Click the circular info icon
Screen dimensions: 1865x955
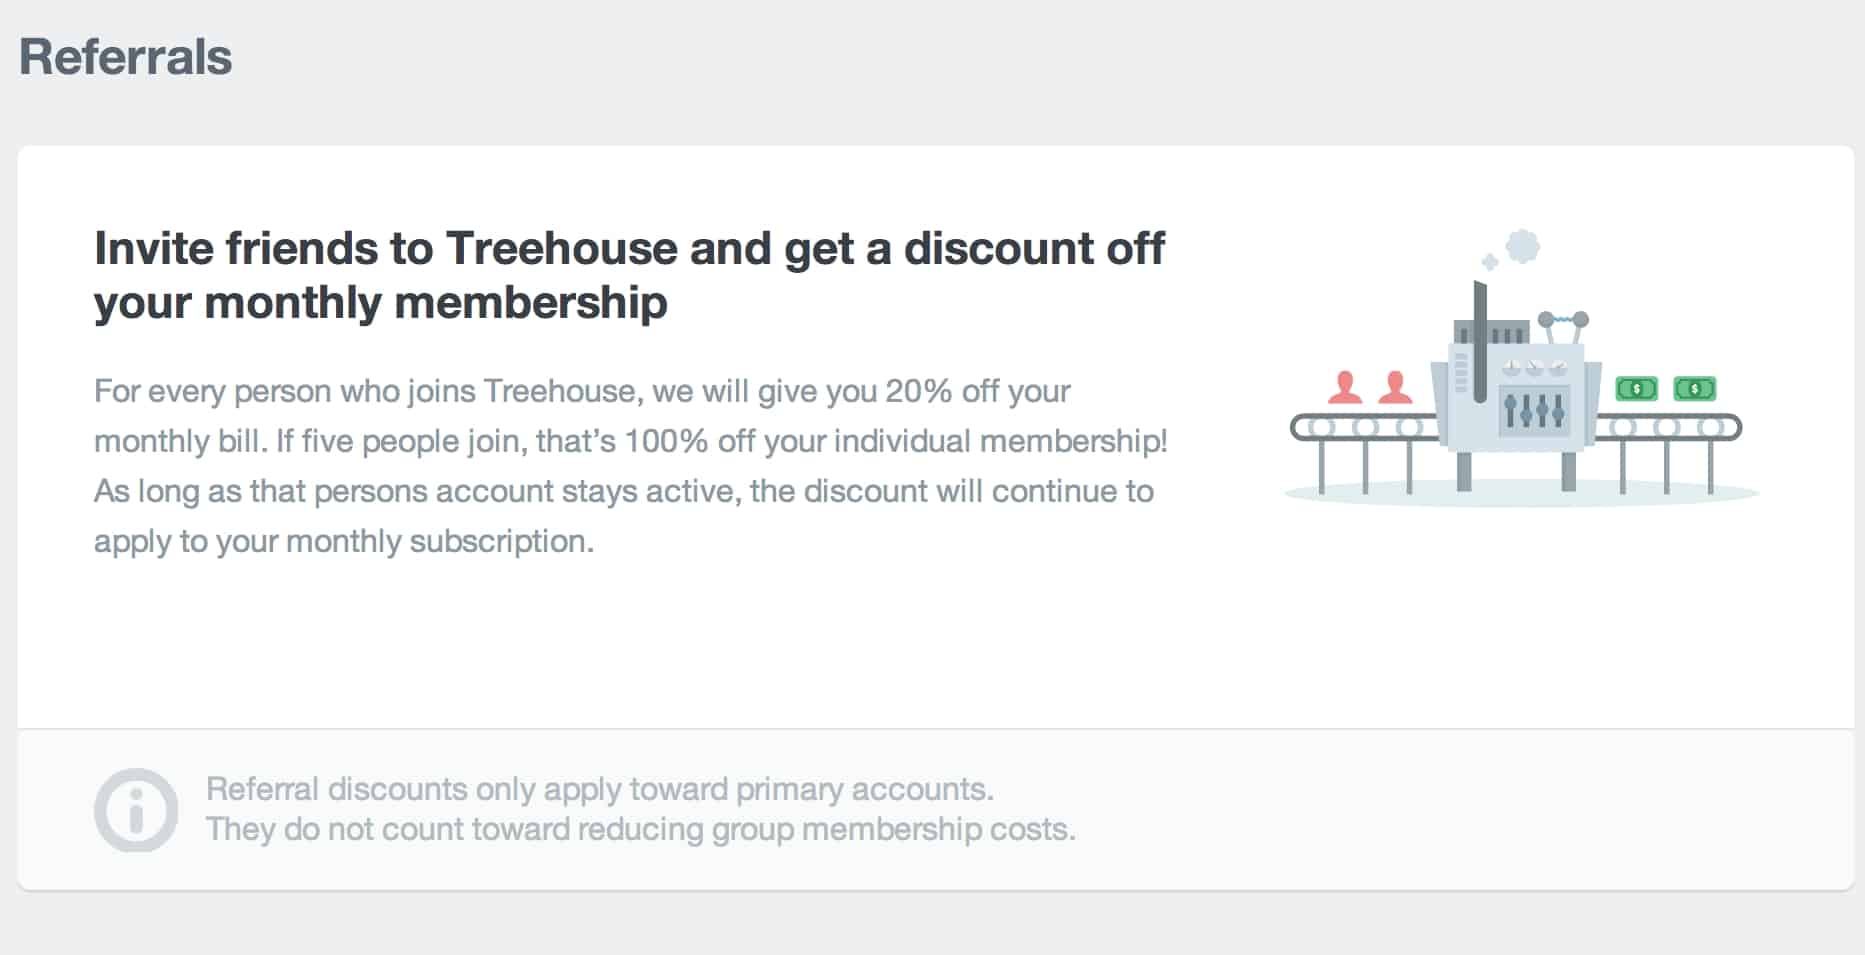[x=136, y=810]
